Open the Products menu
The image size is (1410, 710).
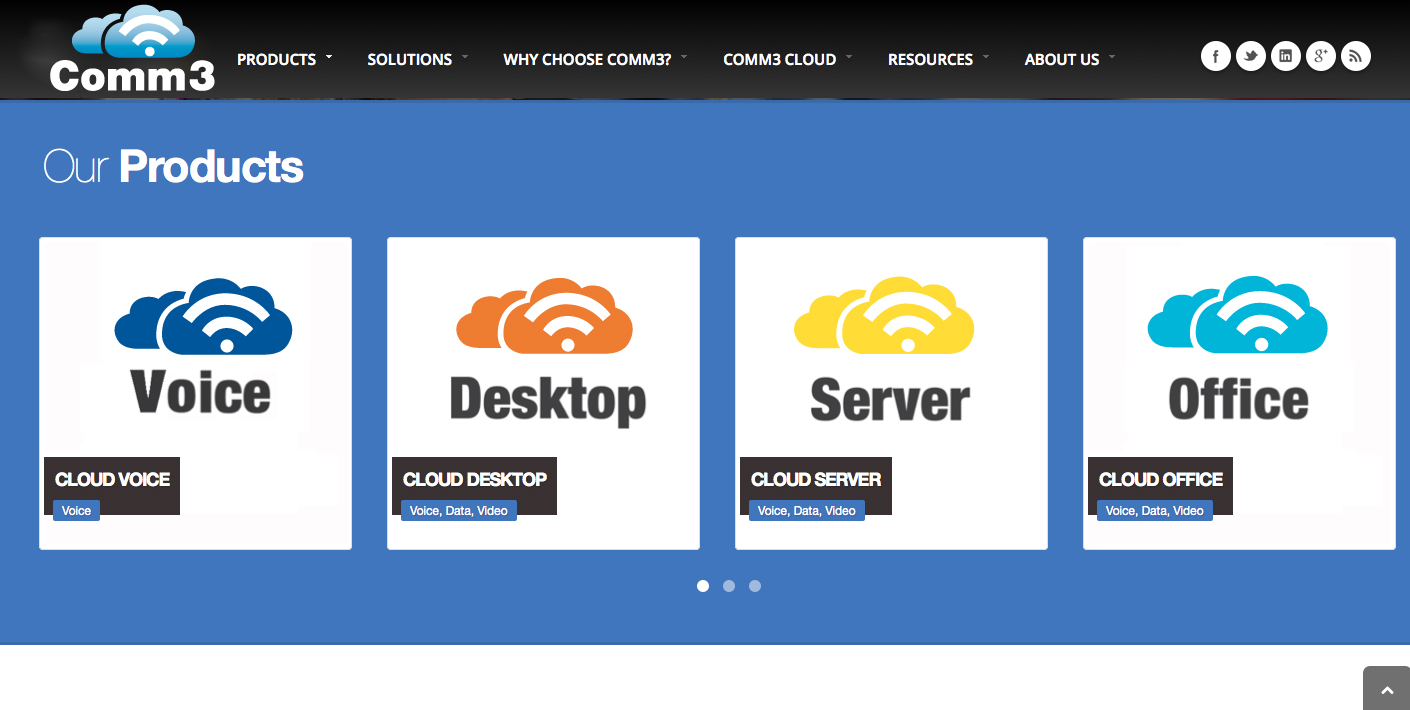[x=276, y=59]
